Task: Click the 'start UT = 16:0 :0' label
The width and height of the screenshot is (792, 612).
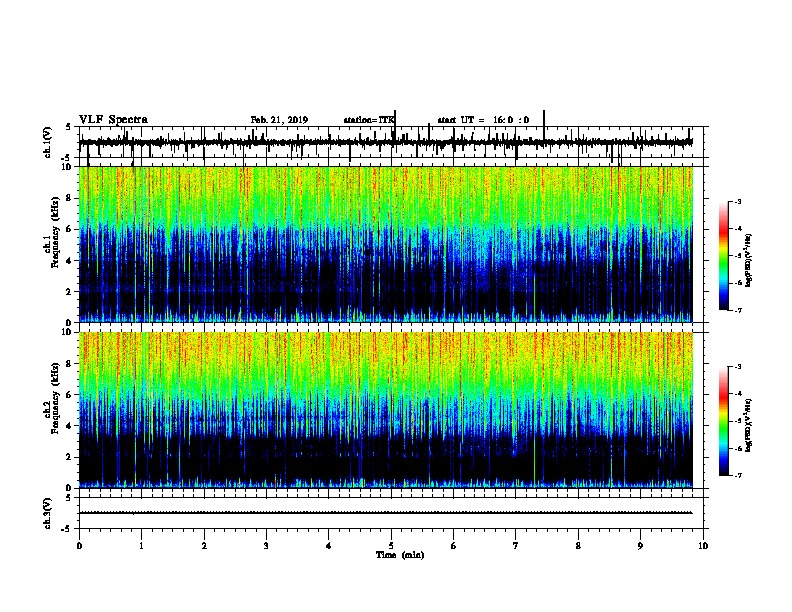Action: click(483, 120)
